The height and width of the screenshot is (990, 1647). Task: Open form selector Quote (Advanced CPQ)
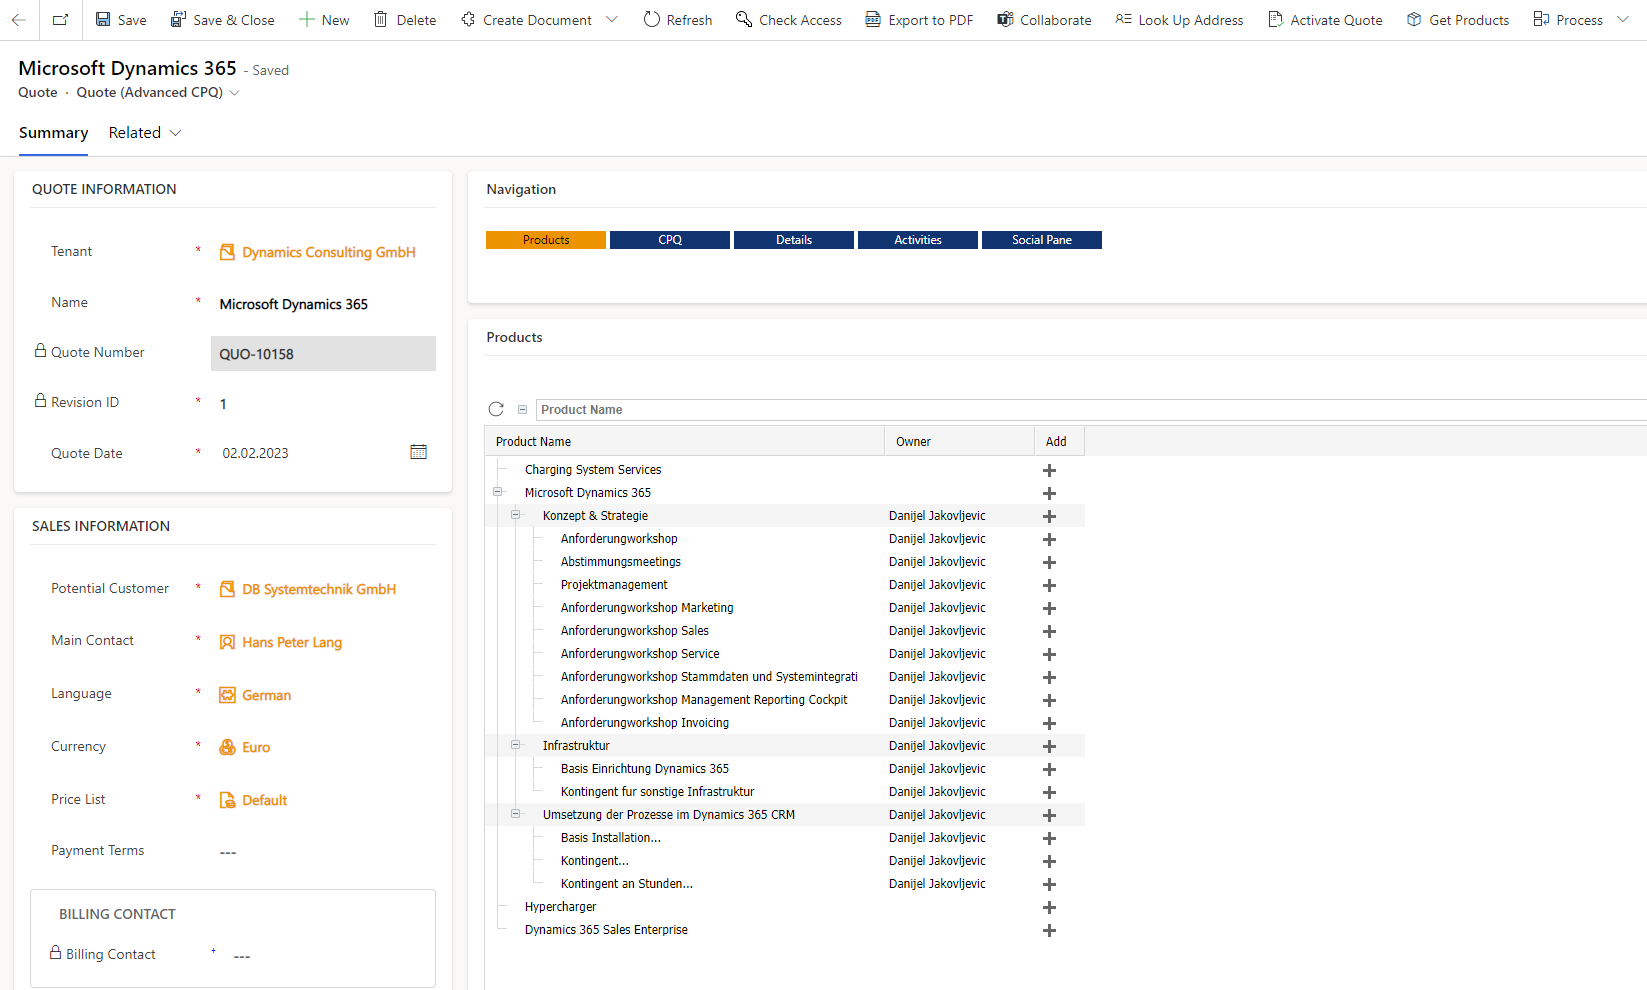click(158, 92)
